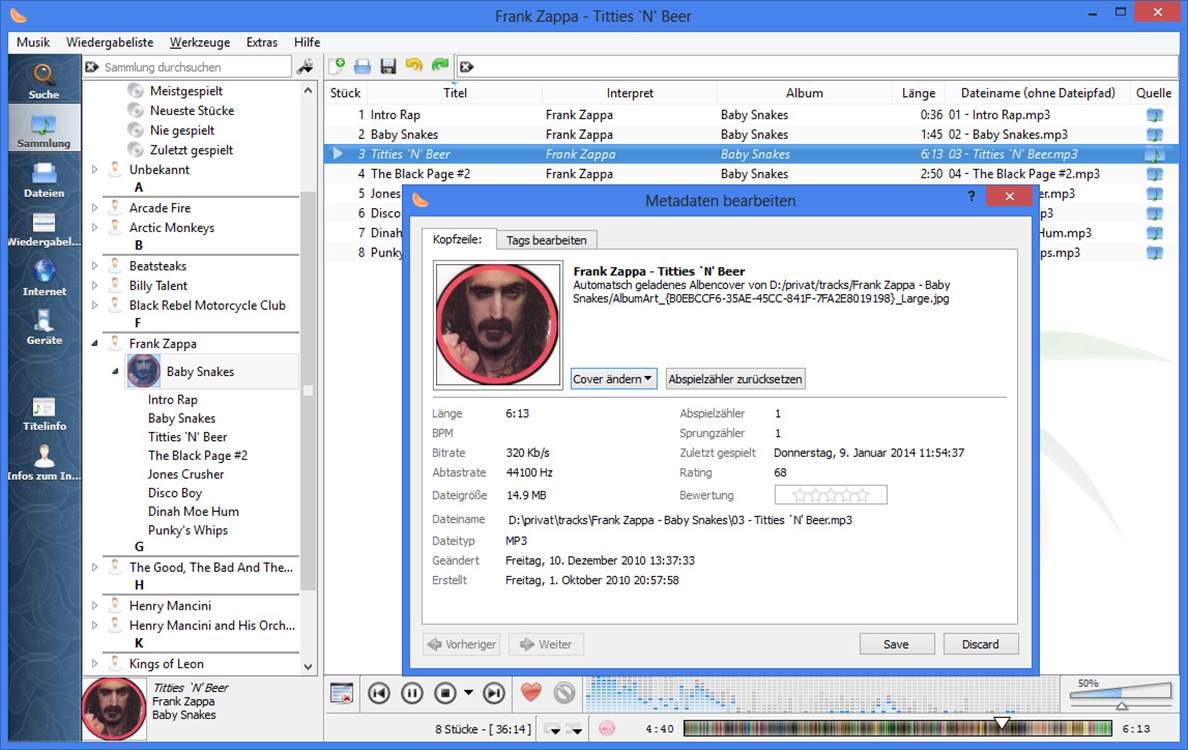The width and height of the screenshot is (1188, 750).
Task: Clear the playlist filter field icon
Action: tap(467, 67)
